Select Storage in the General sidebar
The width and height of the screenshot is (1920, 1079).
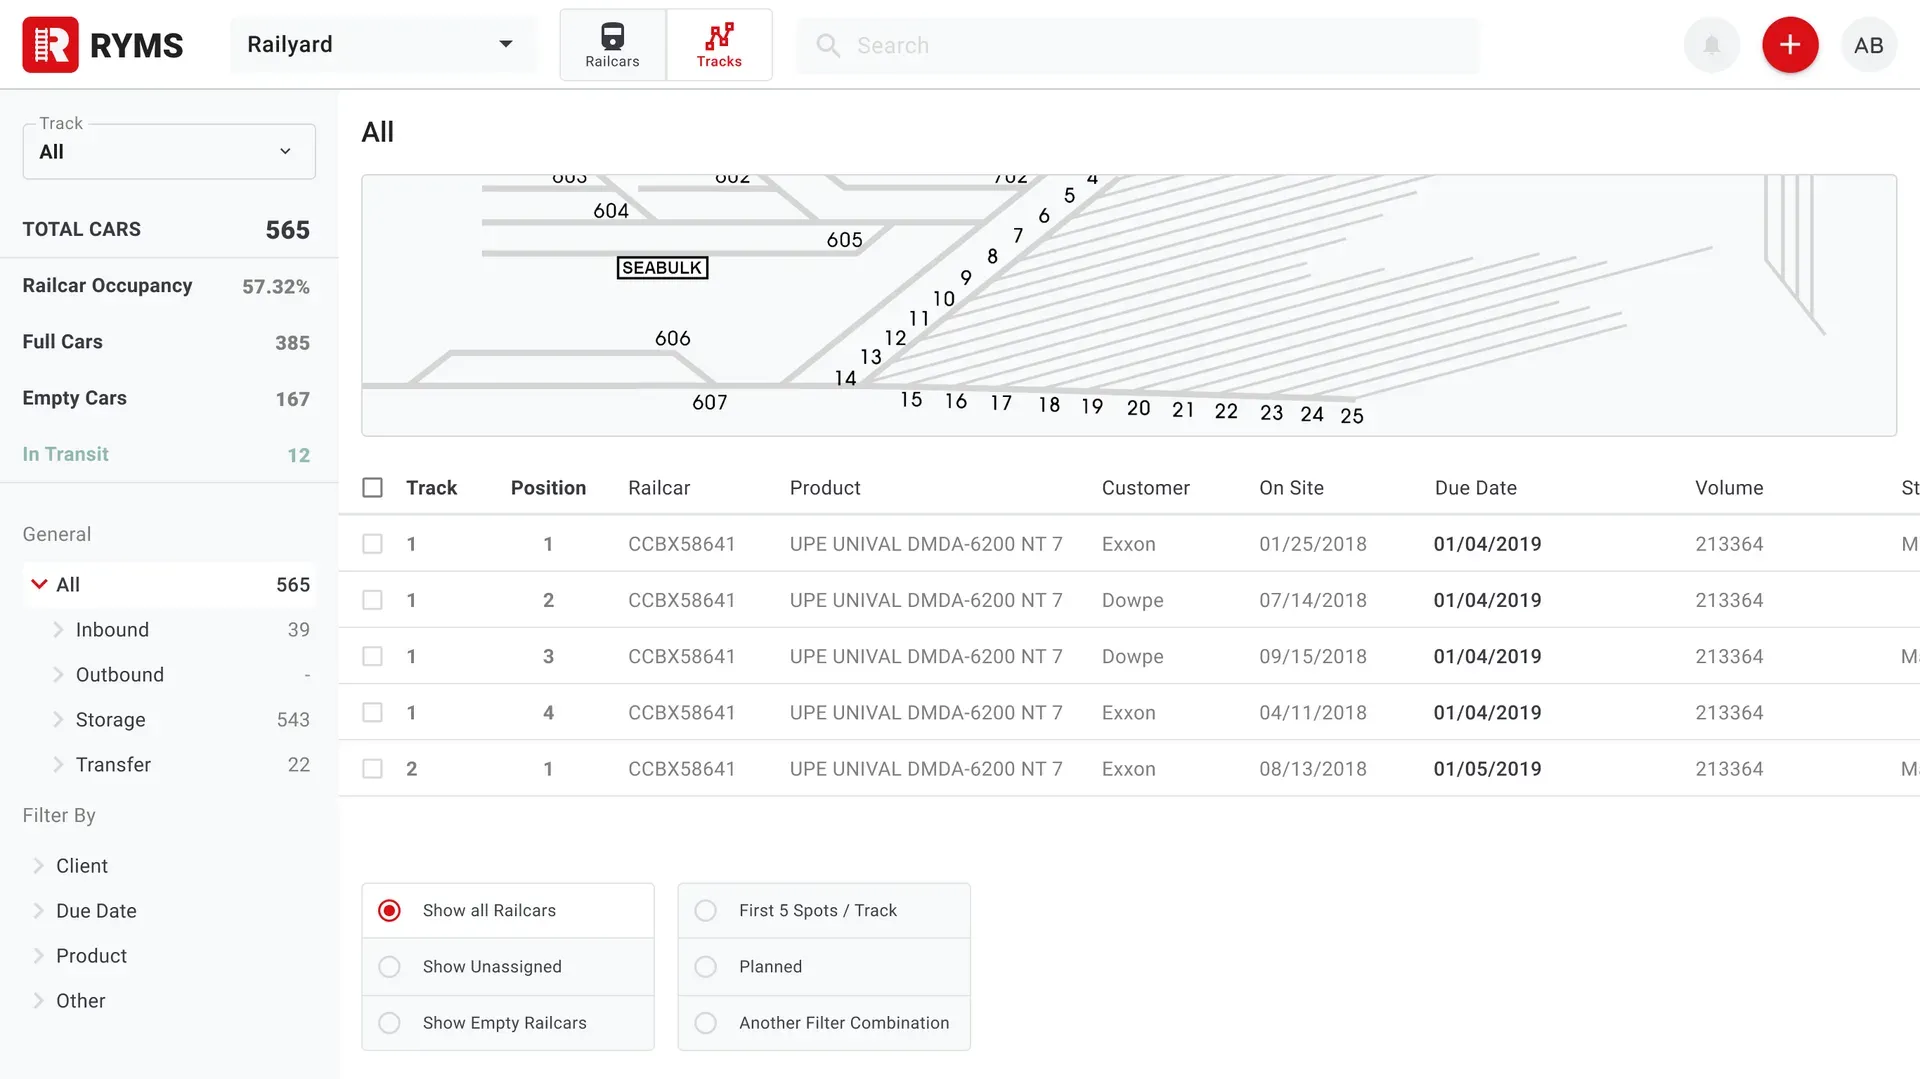click(x=110, y=719)
